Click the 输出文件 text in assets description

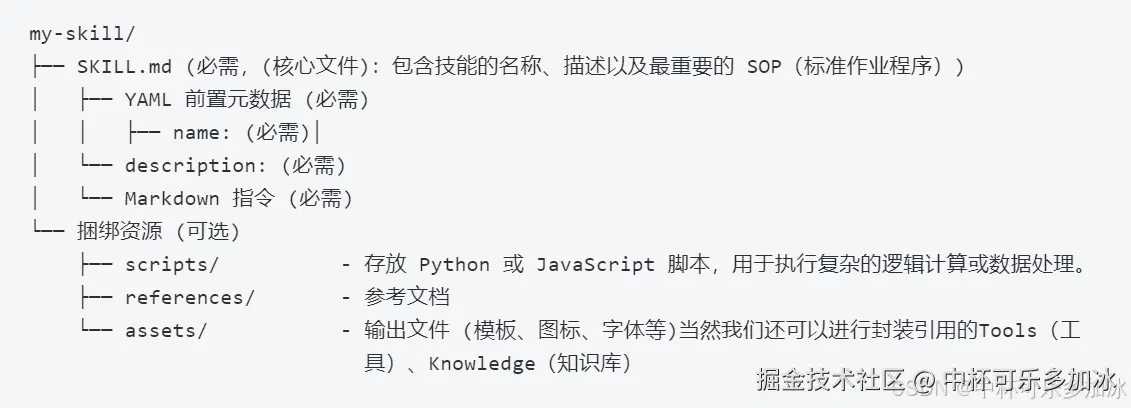tap(397, 330)
